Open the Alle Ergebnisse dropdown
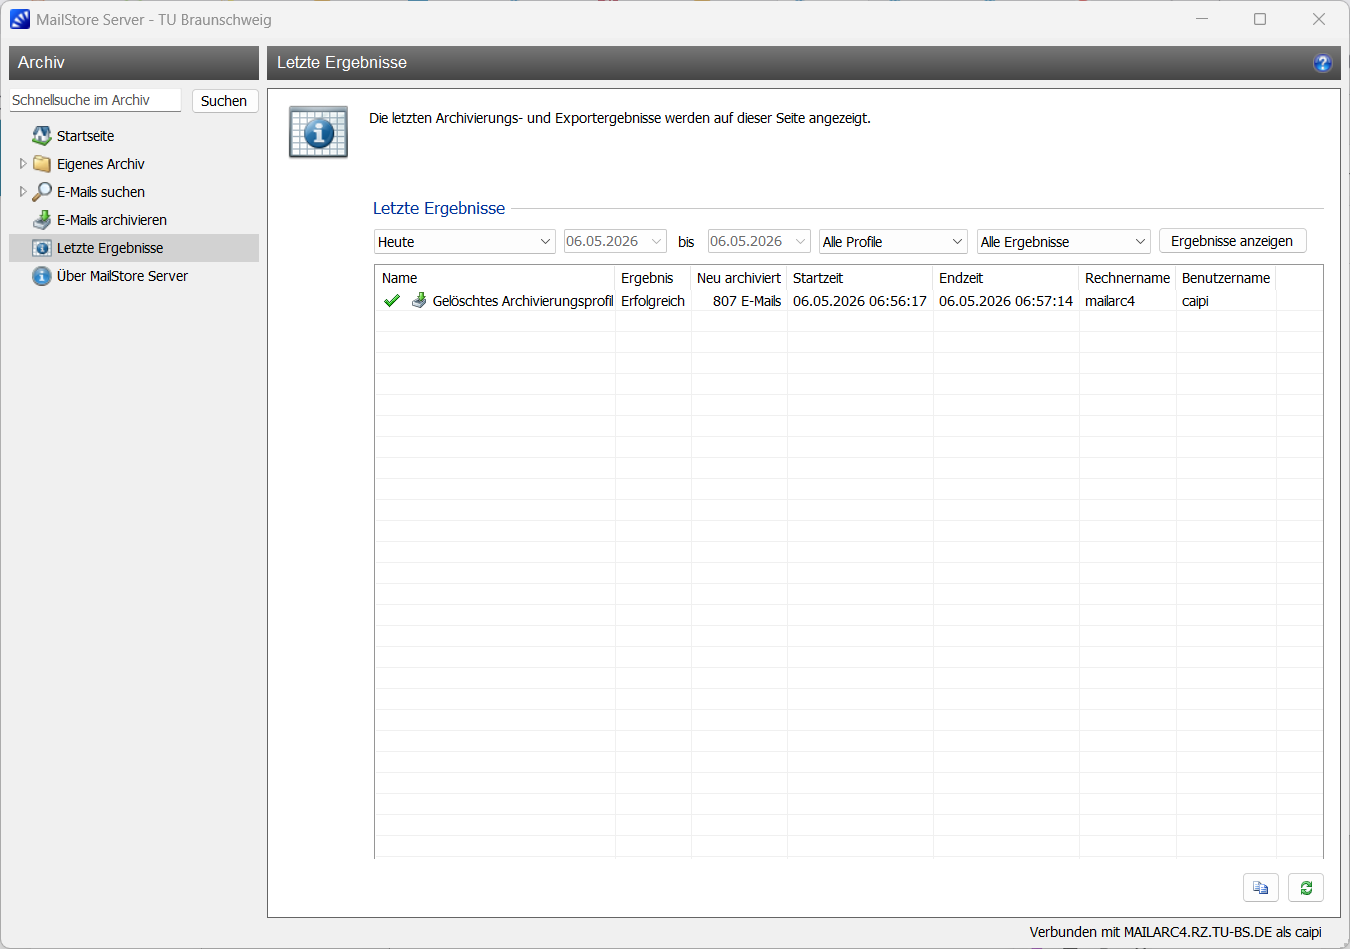The height and width of the screenshot is (949, 1350). [1064, 242]
